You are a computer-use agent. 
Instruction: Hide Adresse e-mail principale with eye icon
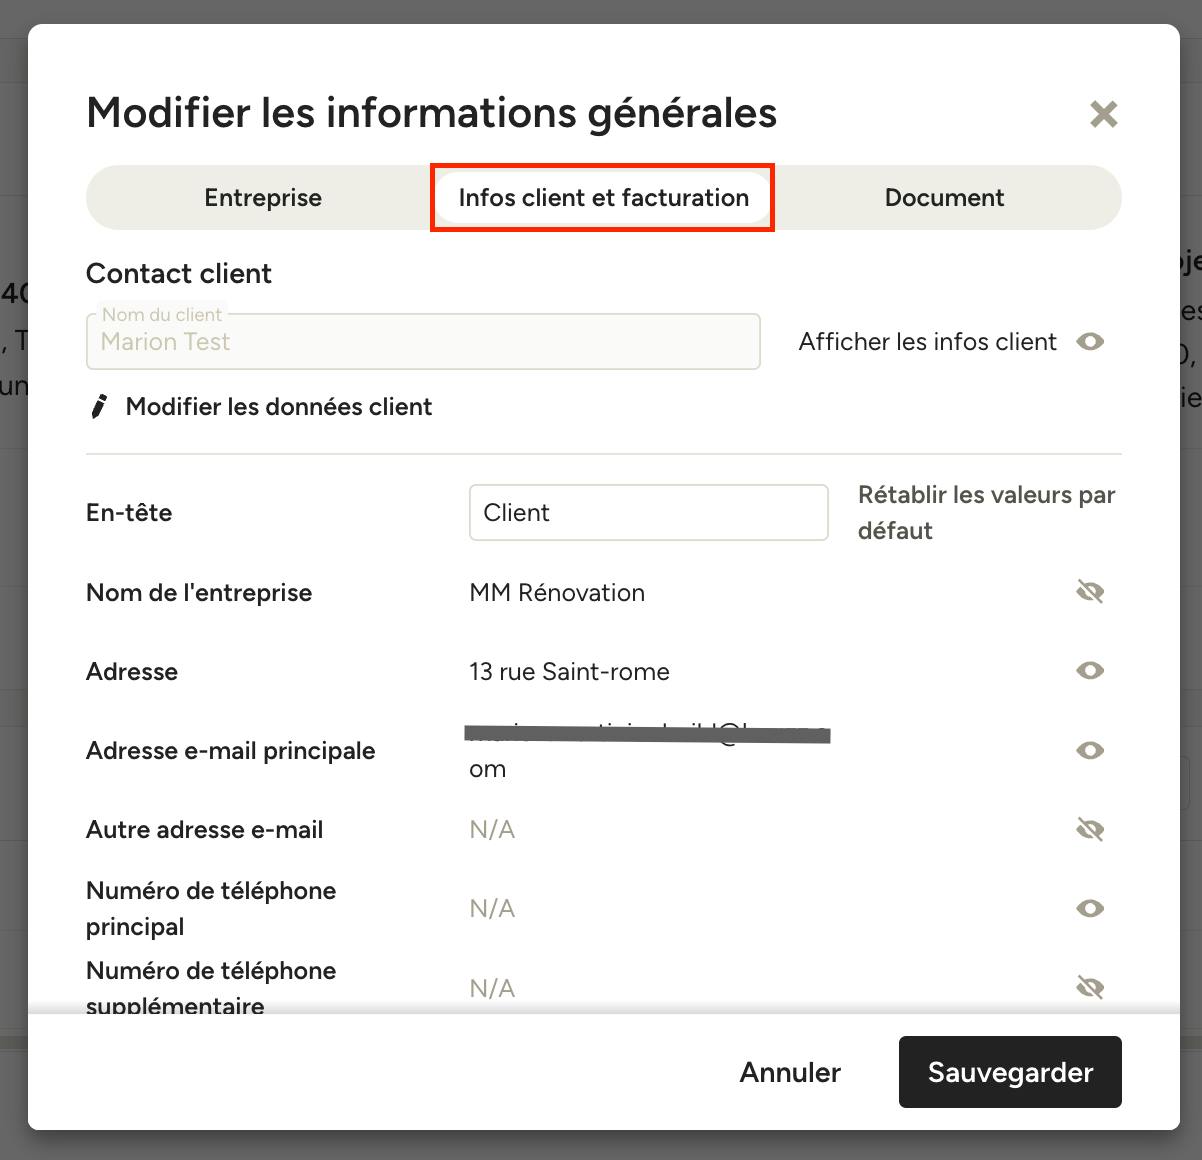tap(1090, 750)
